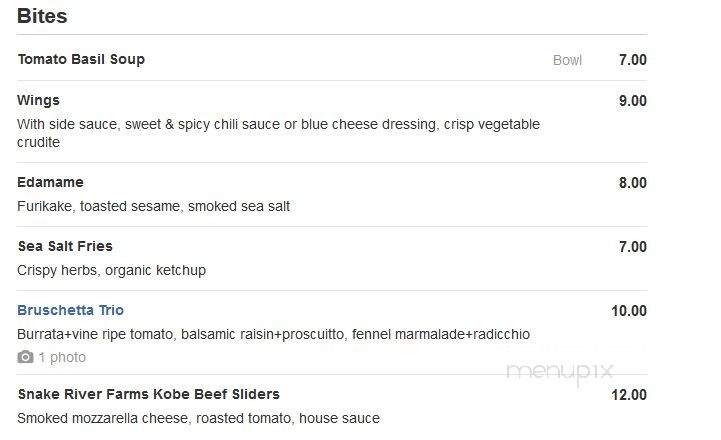This screenshot has height=440, width=721.
Task: Click the Smoked mozzarella cheese description
Action: click(198, 418)
